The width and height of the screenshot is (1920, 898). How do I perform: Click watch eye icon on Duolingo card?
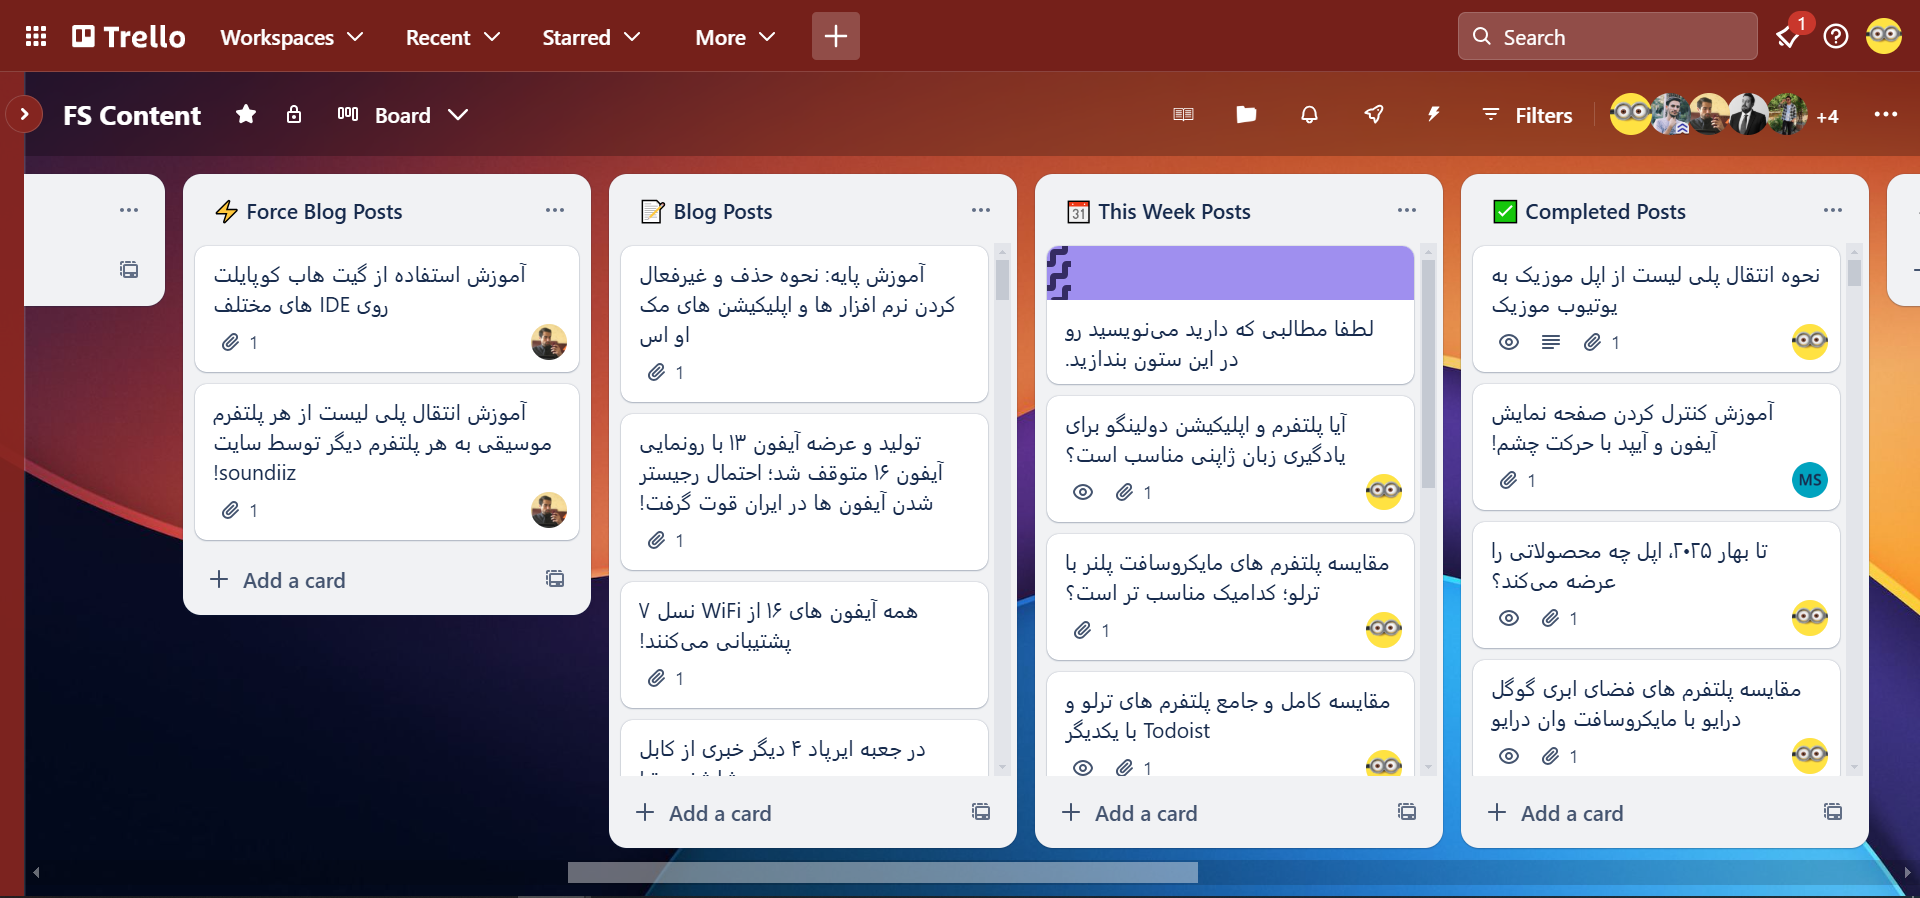[1083, 492]
